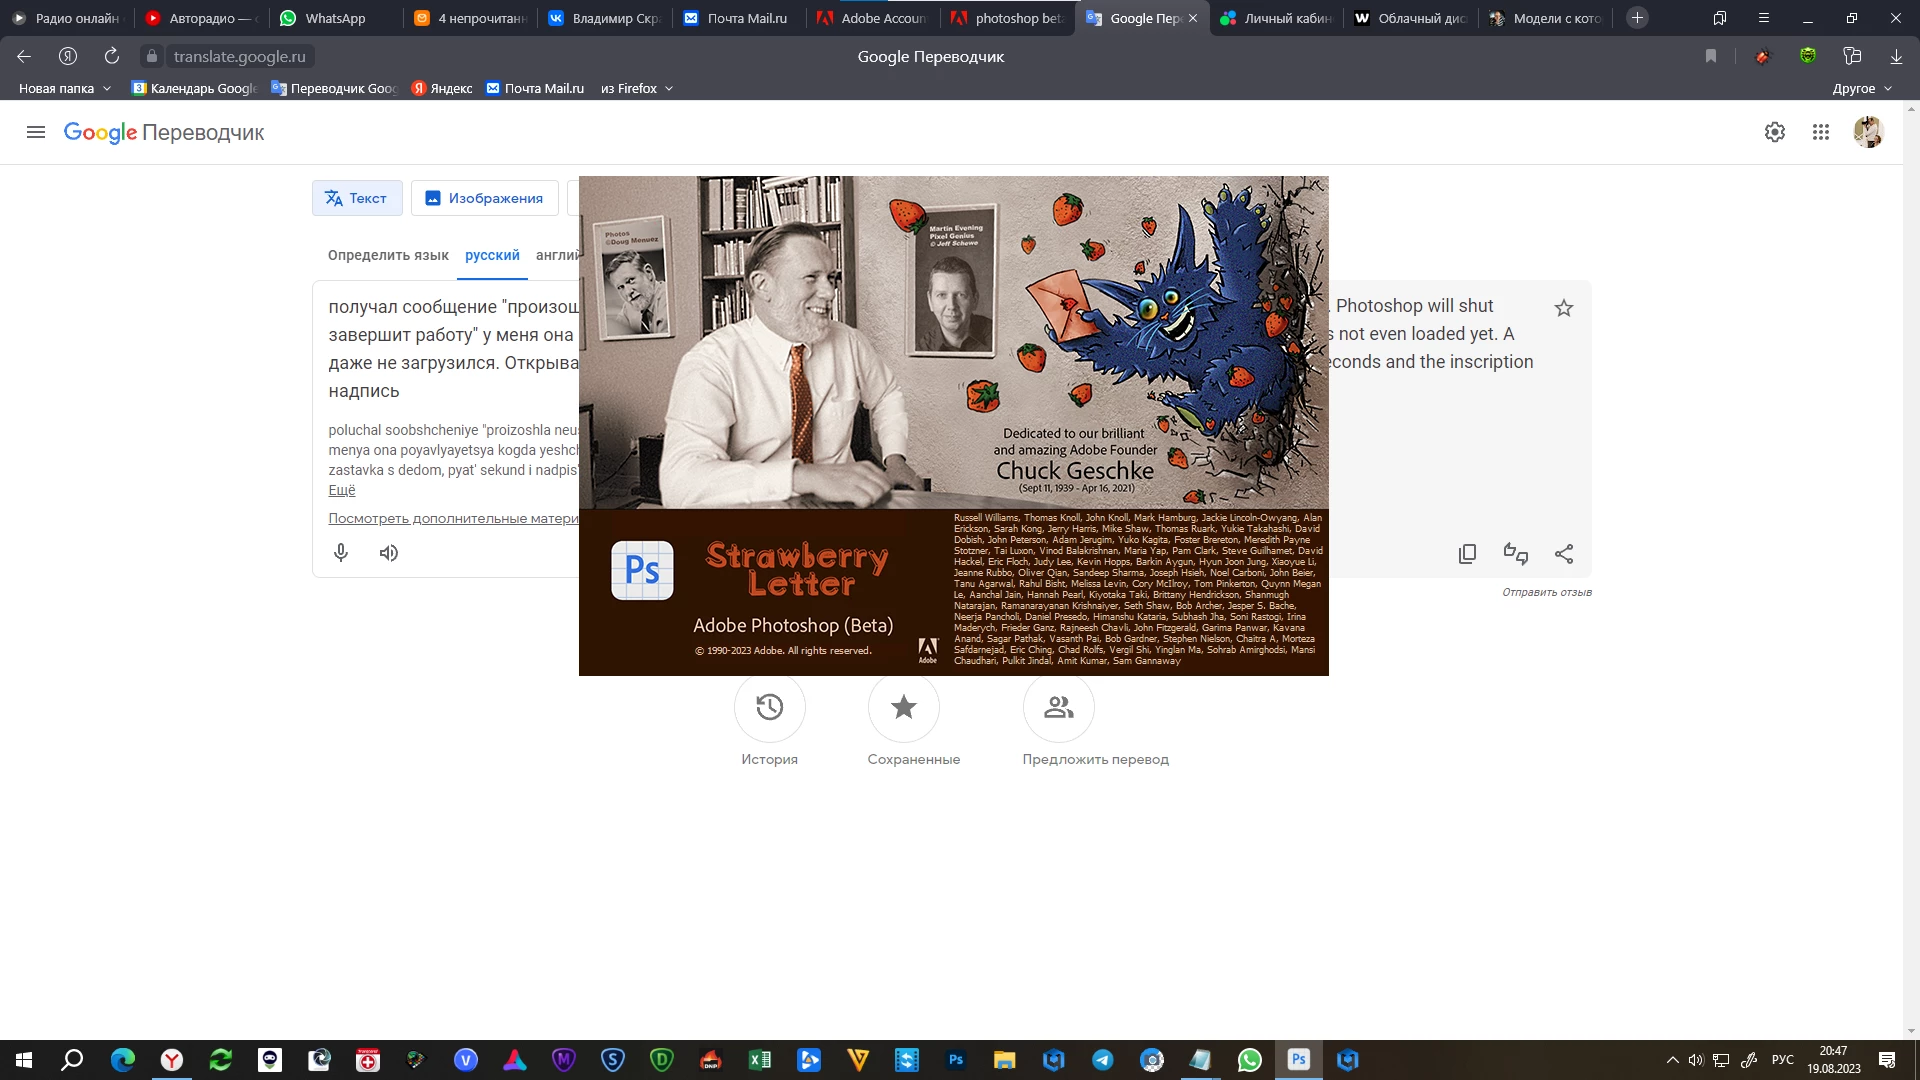Image resolution: width=1920 pixels, height=1080 pixels.
Task: Click the rate translation thumbs icon
Action: 1515,554
